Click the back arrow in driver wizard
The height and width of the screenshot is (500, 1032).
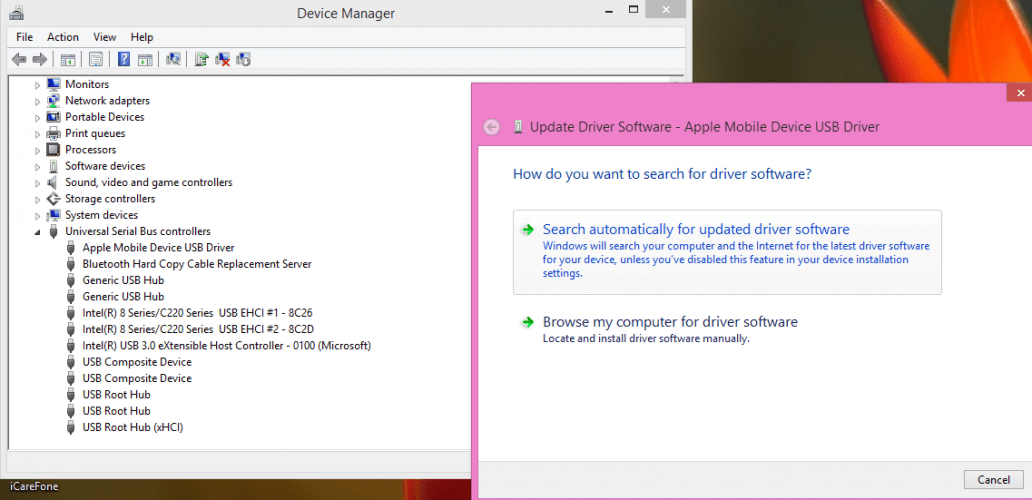click(491, 127)
